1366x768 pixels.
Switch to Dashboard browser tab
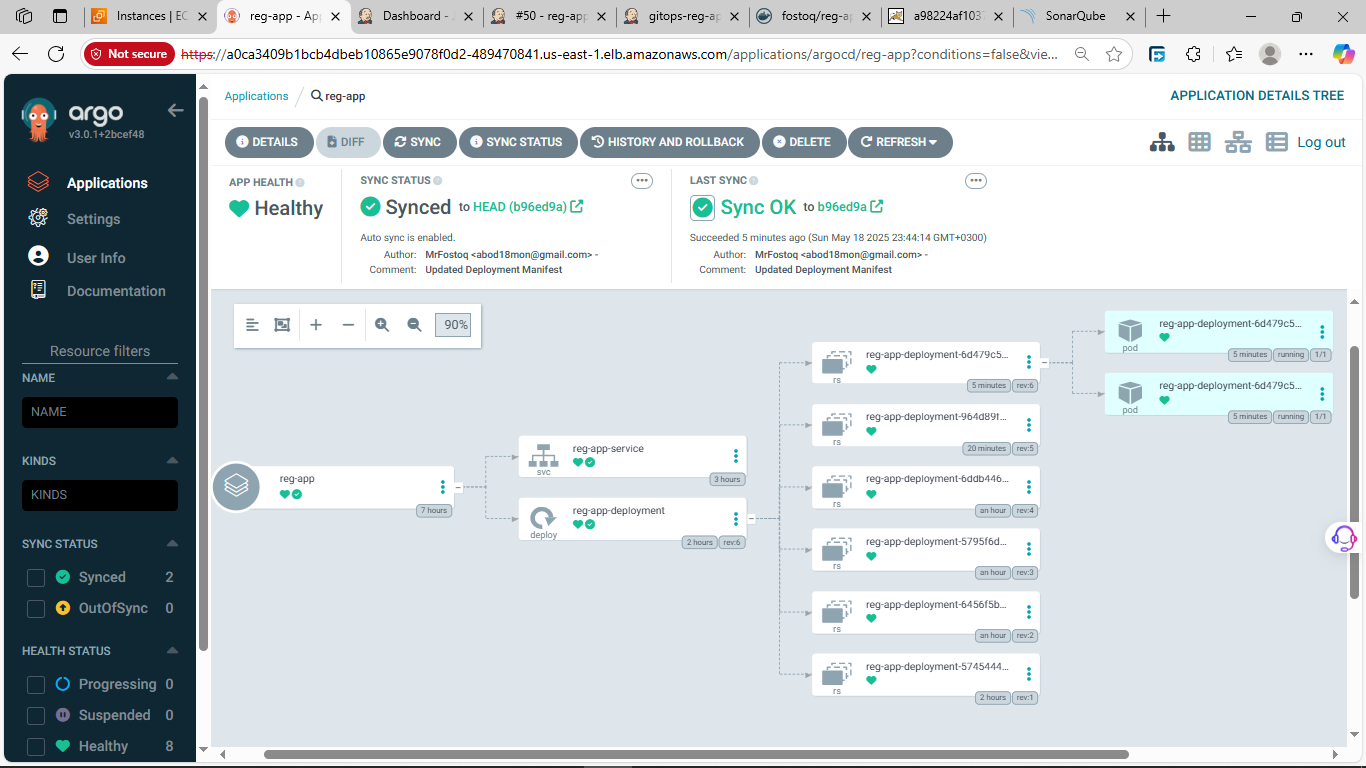pyautogui.click(x=413, y=16)
